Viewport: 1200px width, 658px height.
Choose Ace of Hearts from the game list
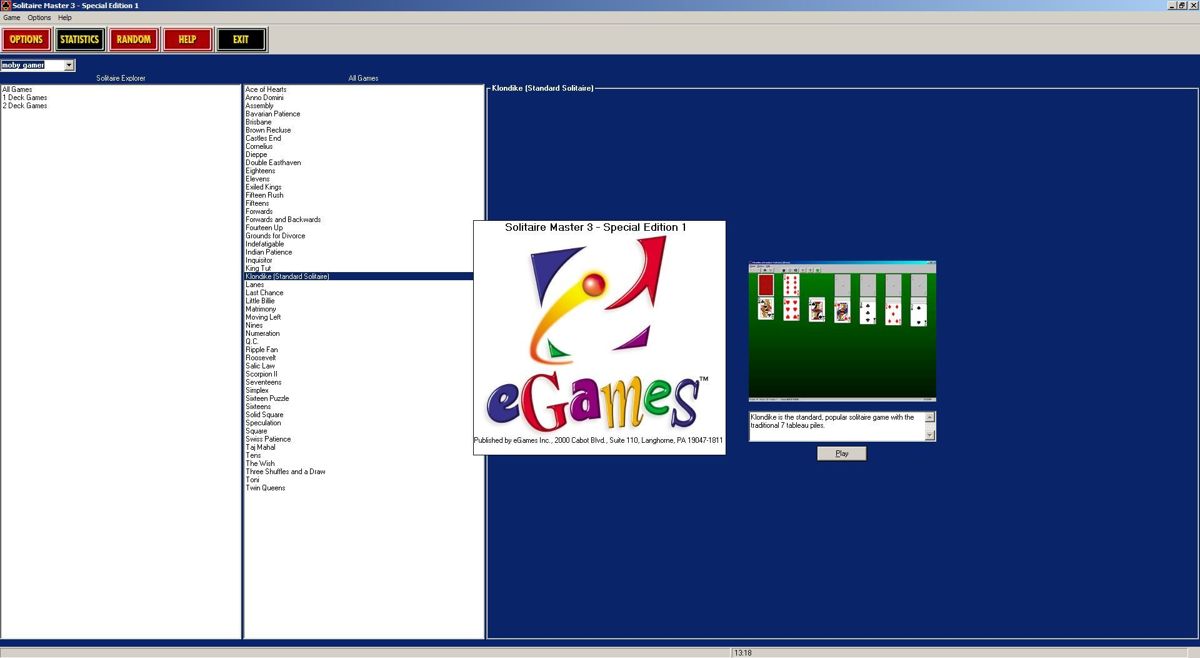266,90
